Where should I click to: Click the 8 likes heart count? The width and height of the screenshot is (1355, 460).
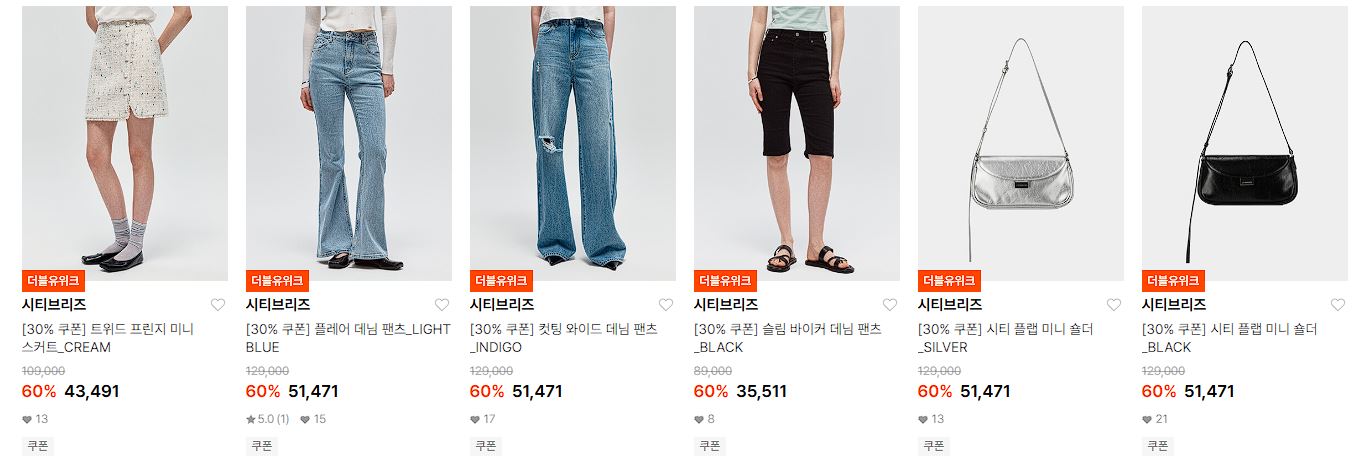704,419
